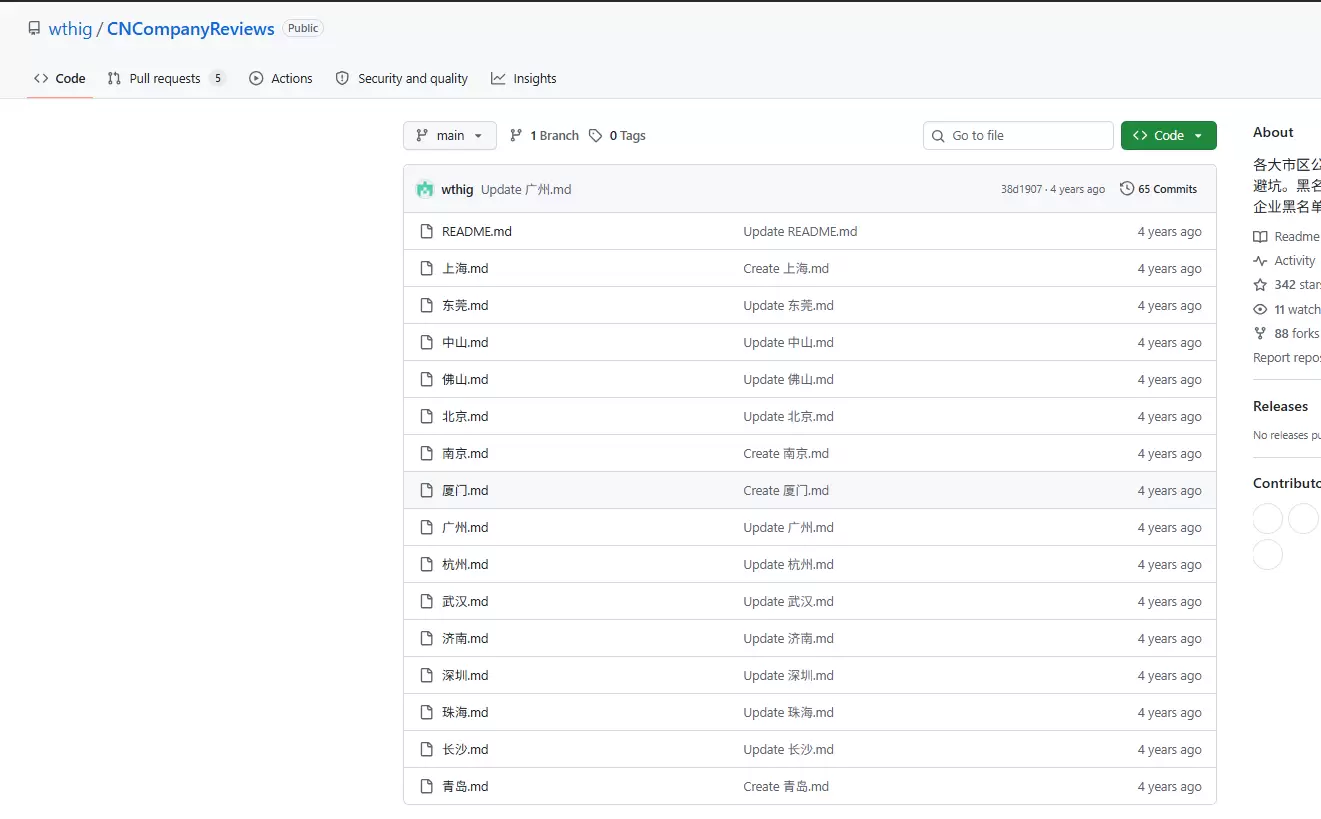Click the file icon next to 长沙.md
Image resolution: width=1321 pixels, height=819 pixels.
pos(426,750)
